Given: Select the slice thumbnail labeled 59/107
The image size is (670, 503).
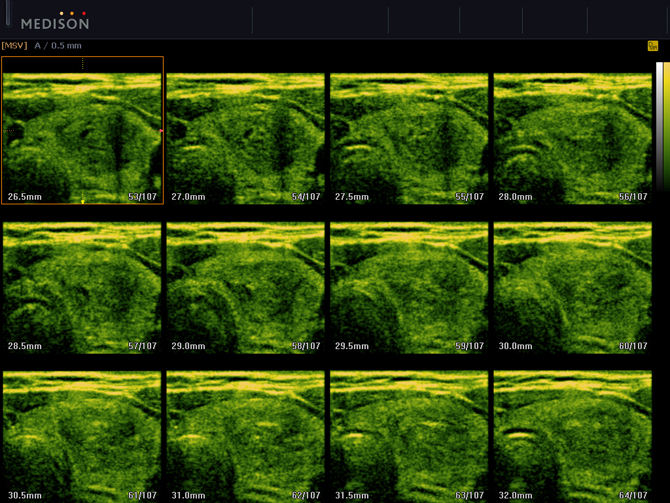Looking at the screenshot, I should 409,288.
